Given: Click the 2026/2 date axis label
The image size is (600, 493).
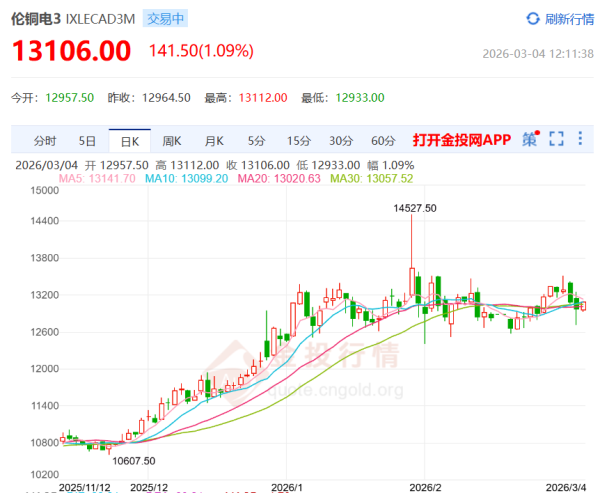Looking at the screenshot, I should tap(426, 488).
